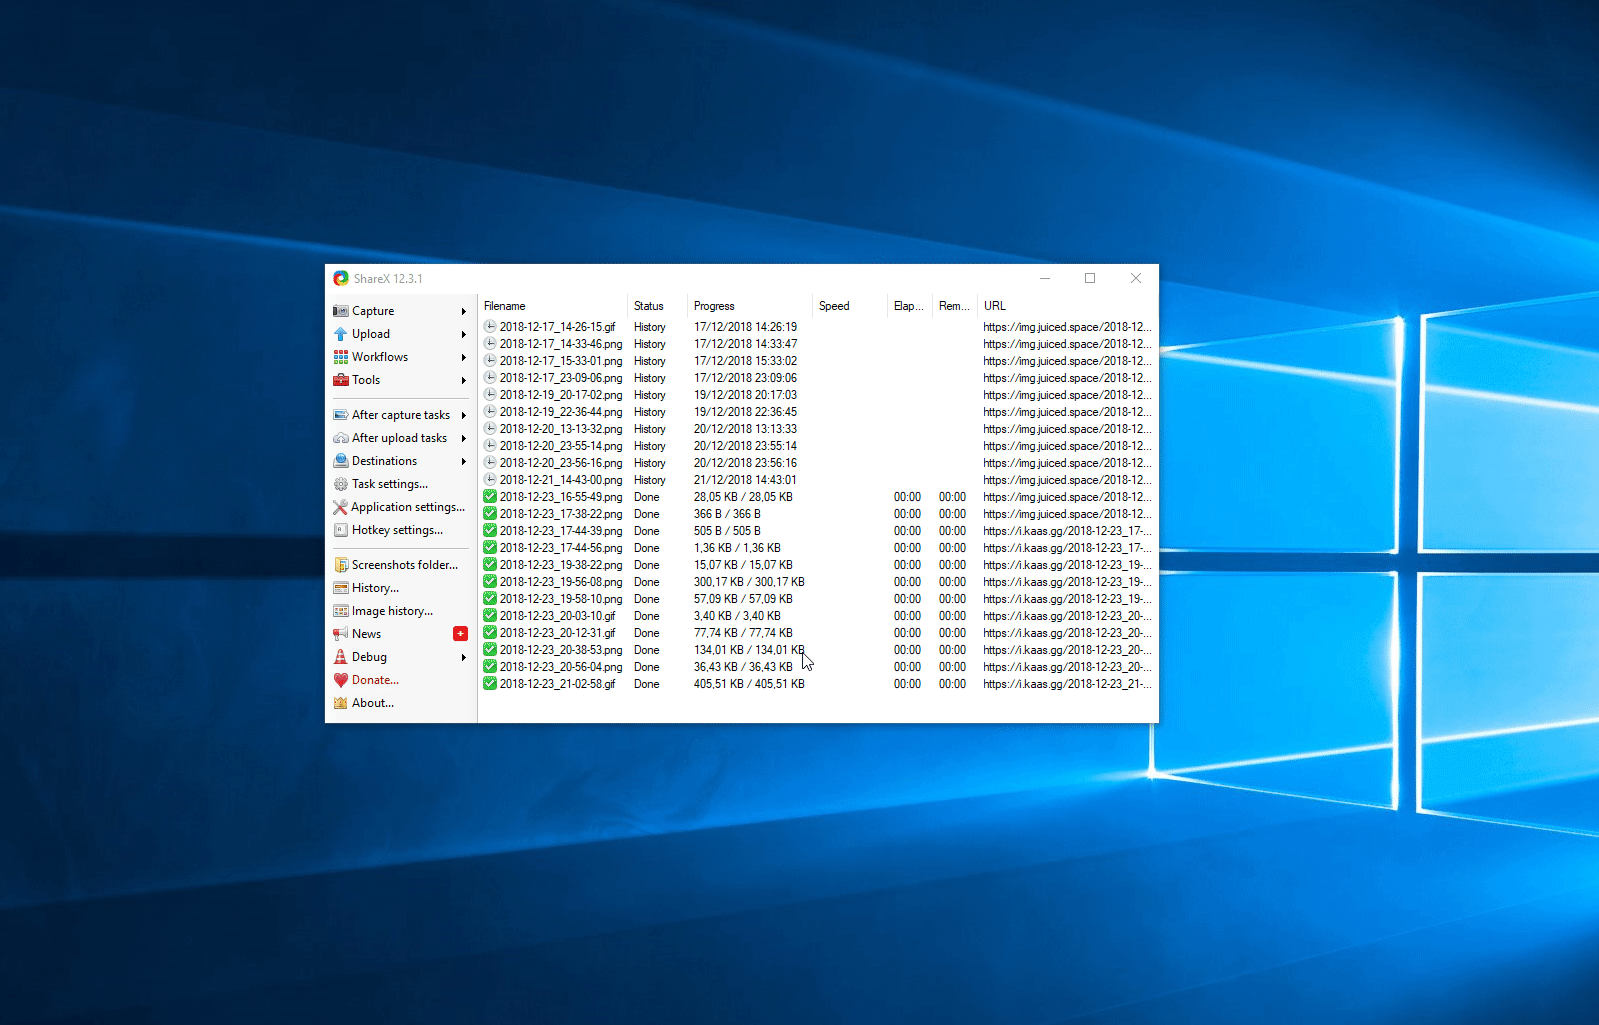Click the Tools toolbox icon
This screenshot has height=1025, width=1599.
pyautogui.click(x=341, y=380)
